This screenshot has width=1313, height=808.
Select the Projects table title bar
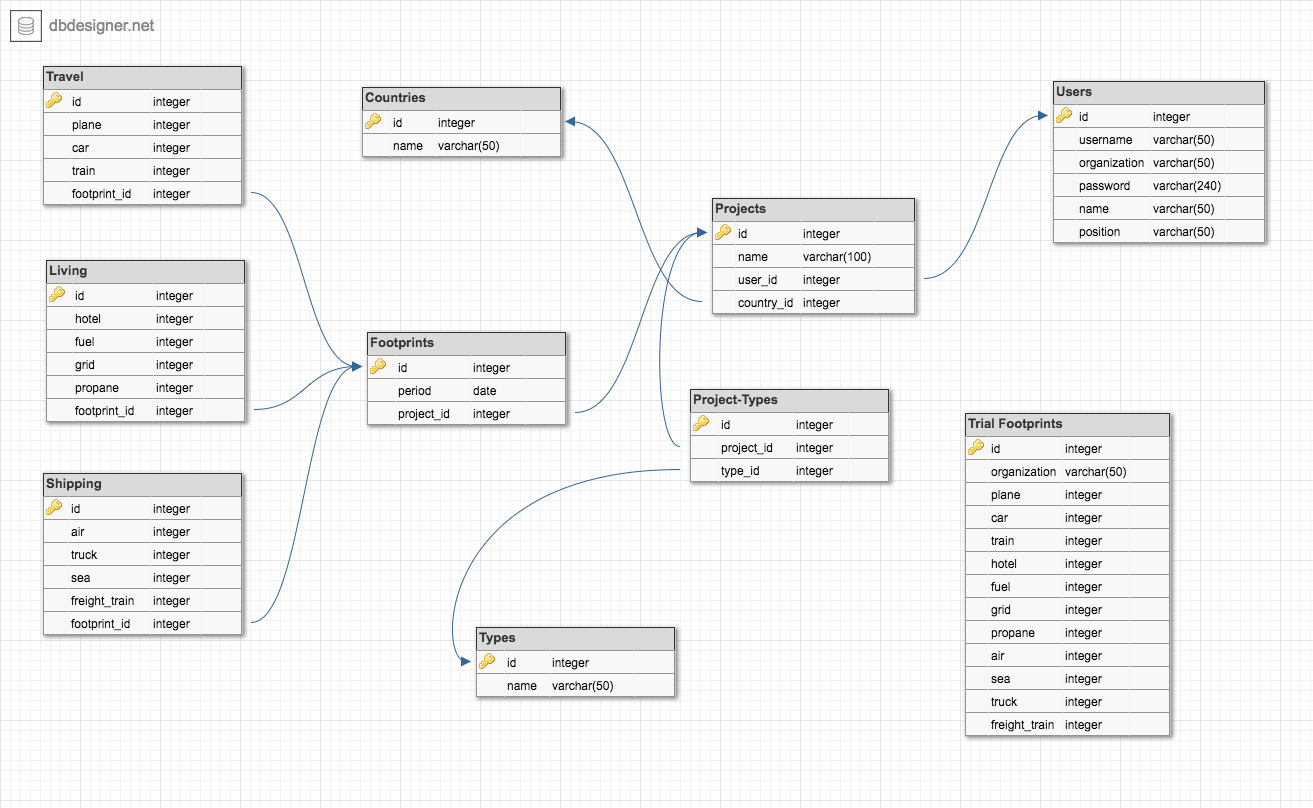coord(812,209)
